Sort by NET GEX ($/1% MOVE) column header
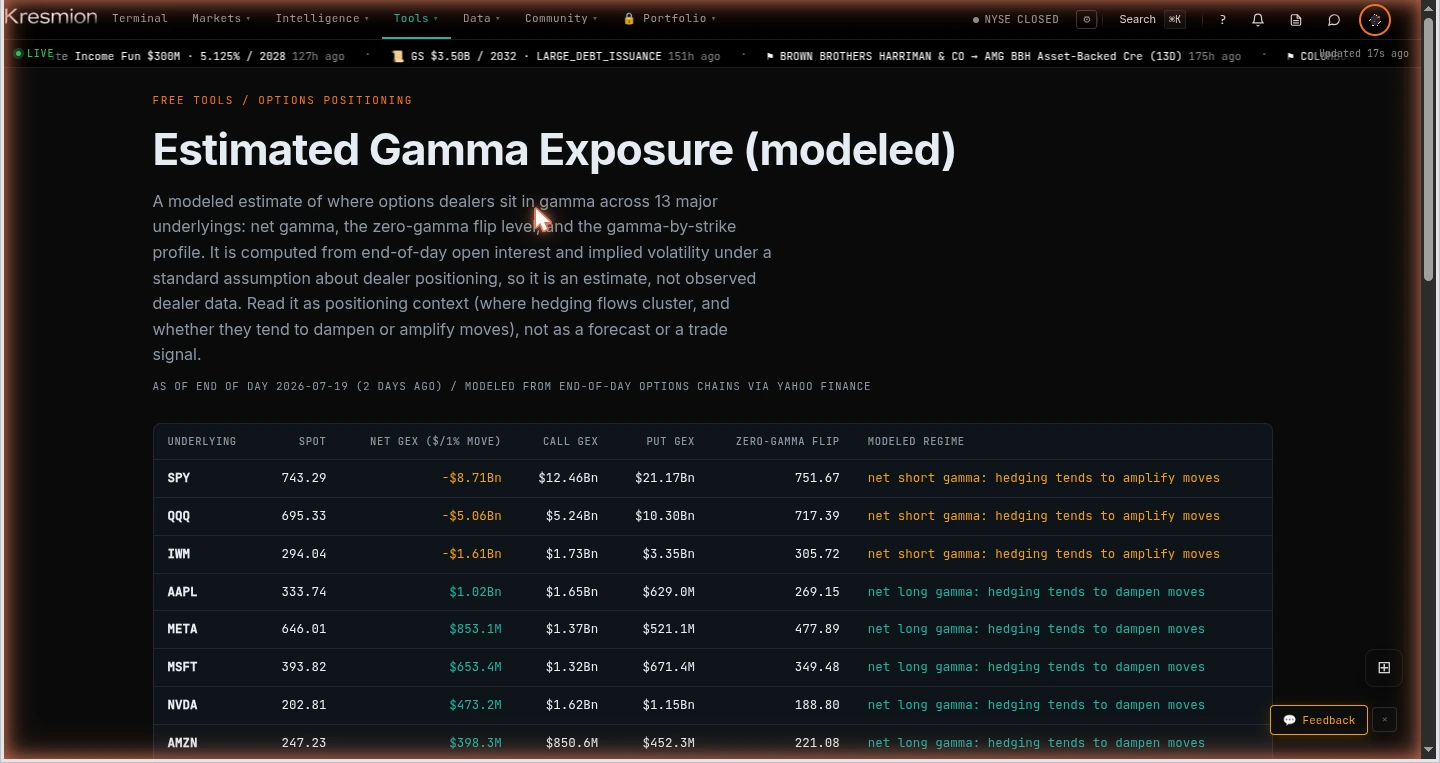 coord(435,441)
